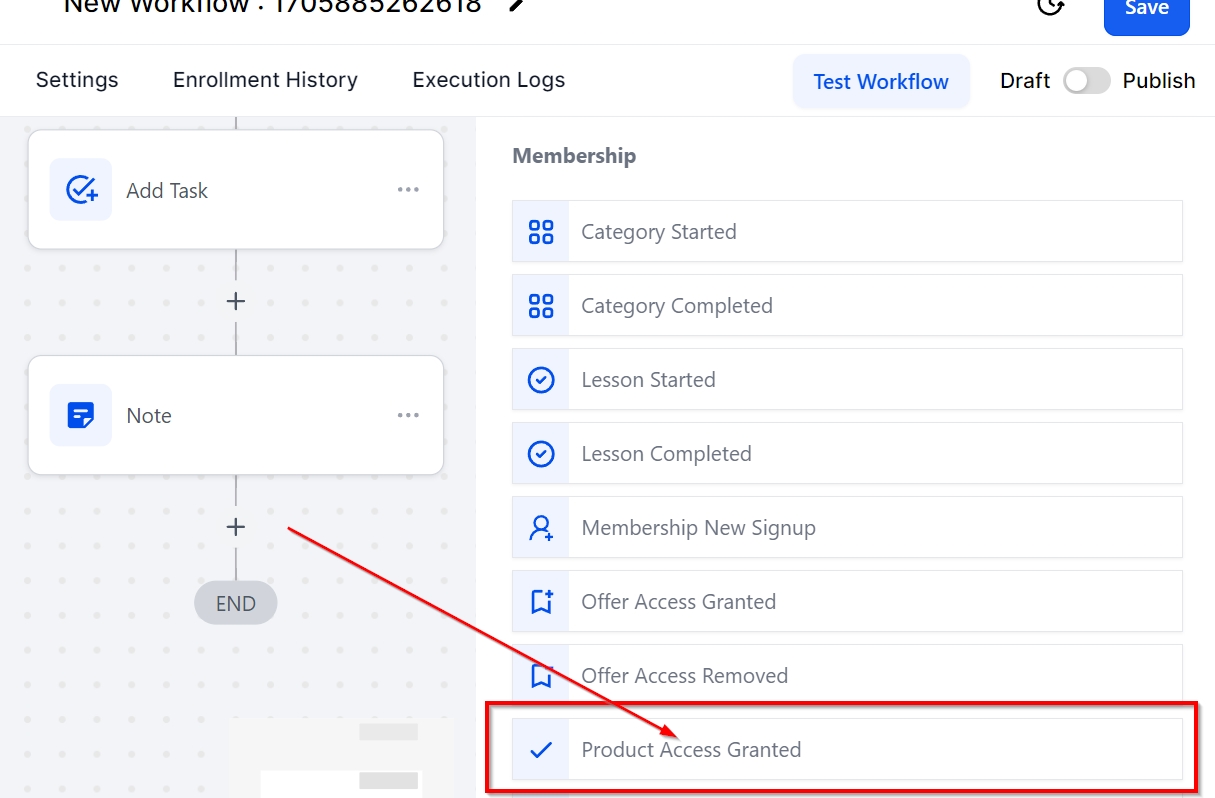The width and height of the screenshot is (1215, 798).
Task: Insert a step between Add Task and Note
Action: [236, 301]
